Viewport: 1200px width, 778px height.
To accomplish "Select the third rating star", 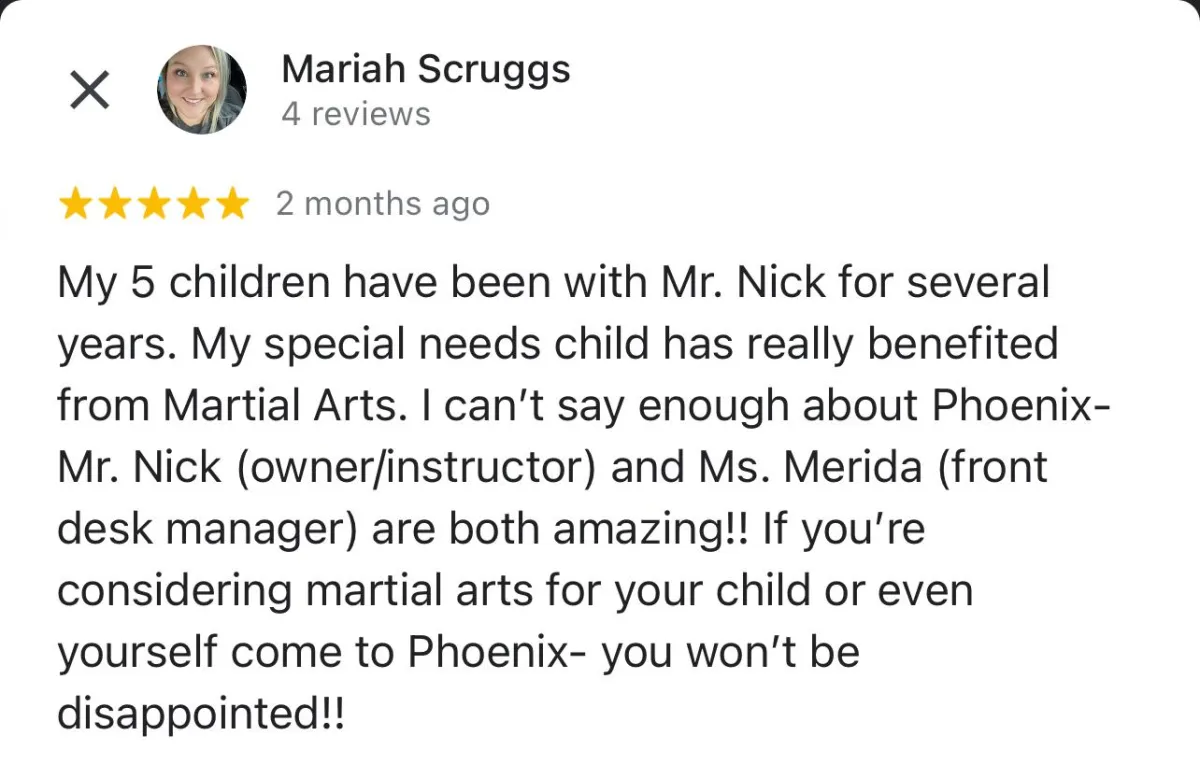I will pyautogui.click(x=153, y=204).
